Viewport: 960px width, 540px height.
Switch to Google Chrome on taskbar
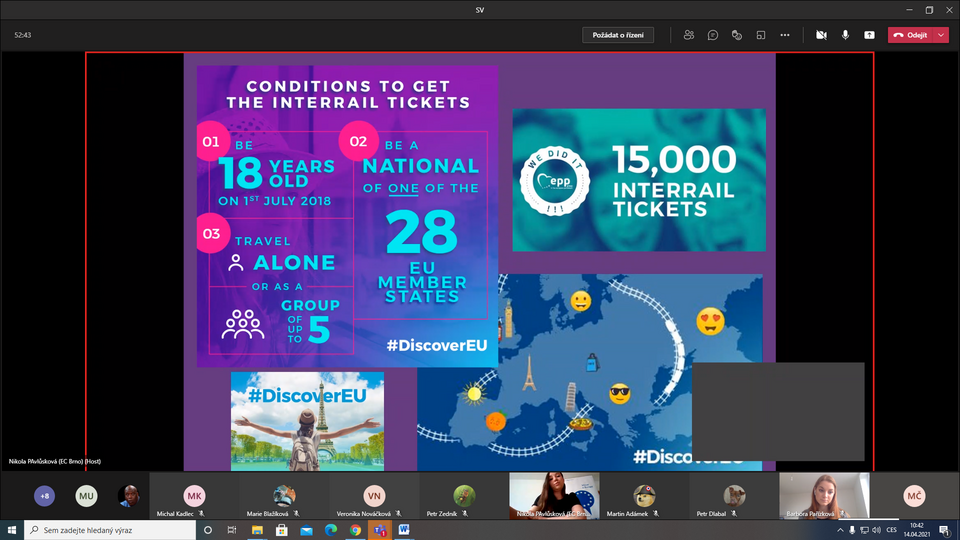coord(355,530)
